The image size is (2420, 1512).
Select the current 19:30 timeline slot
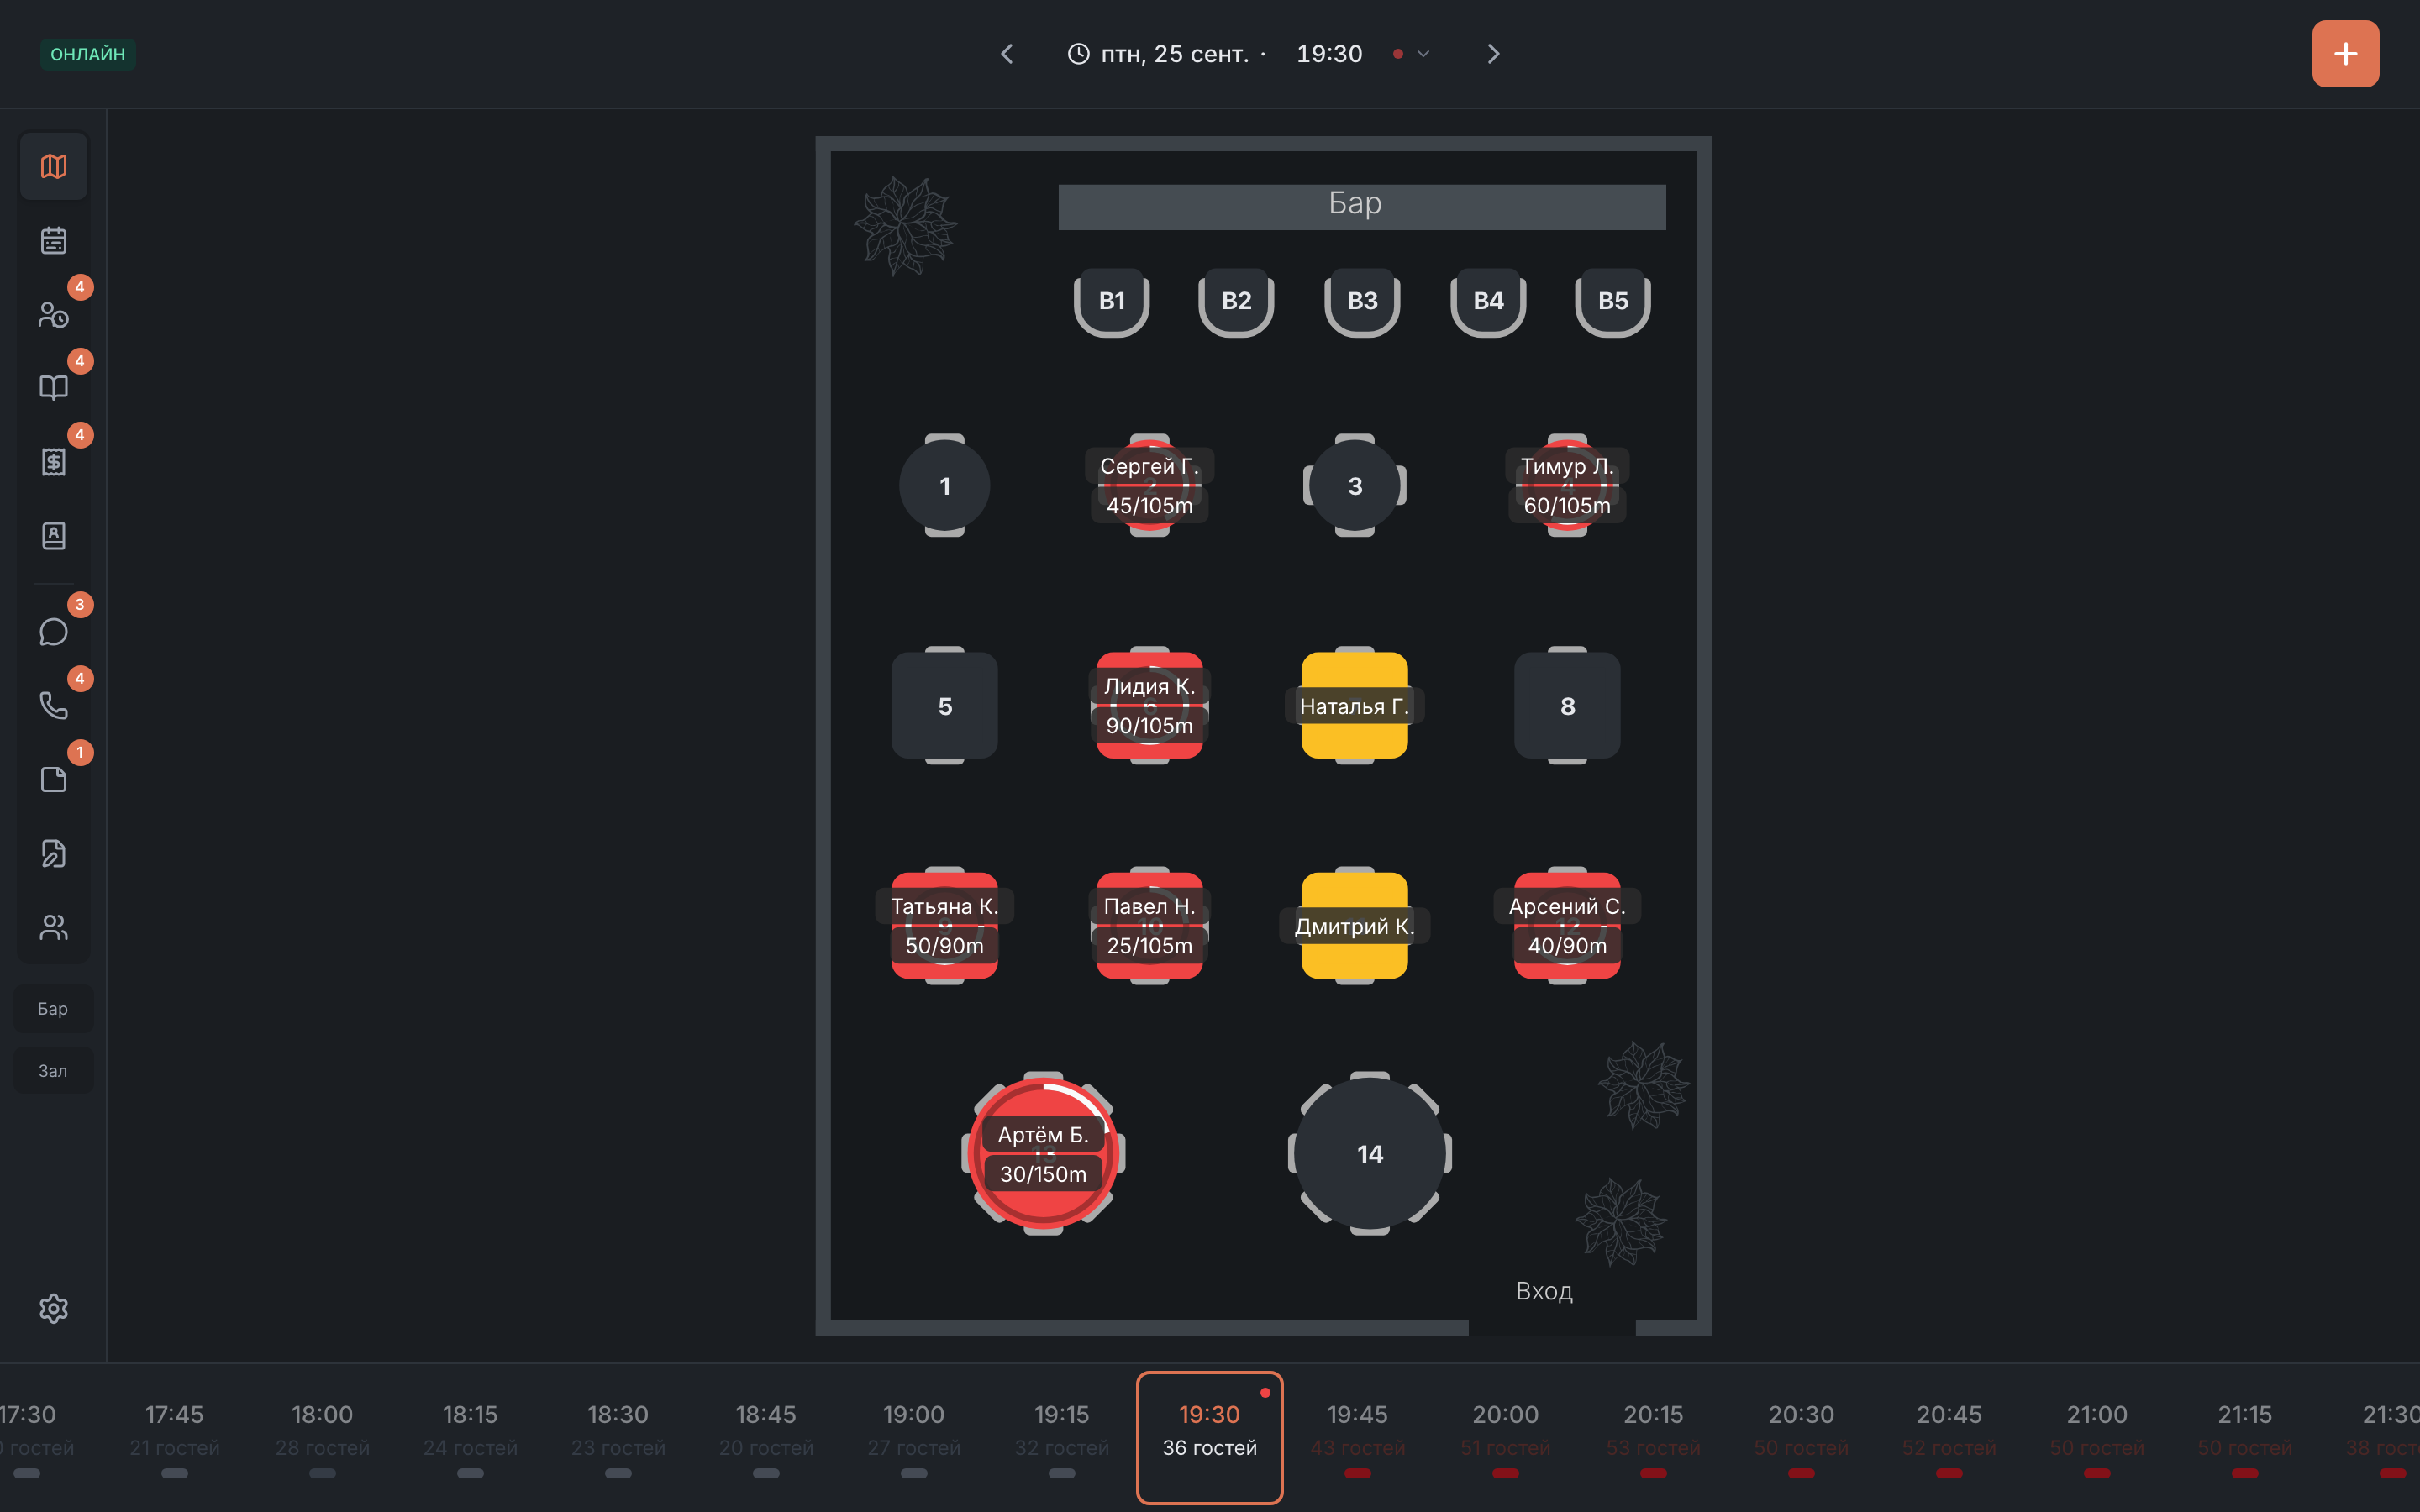tap(1210, 1438)
